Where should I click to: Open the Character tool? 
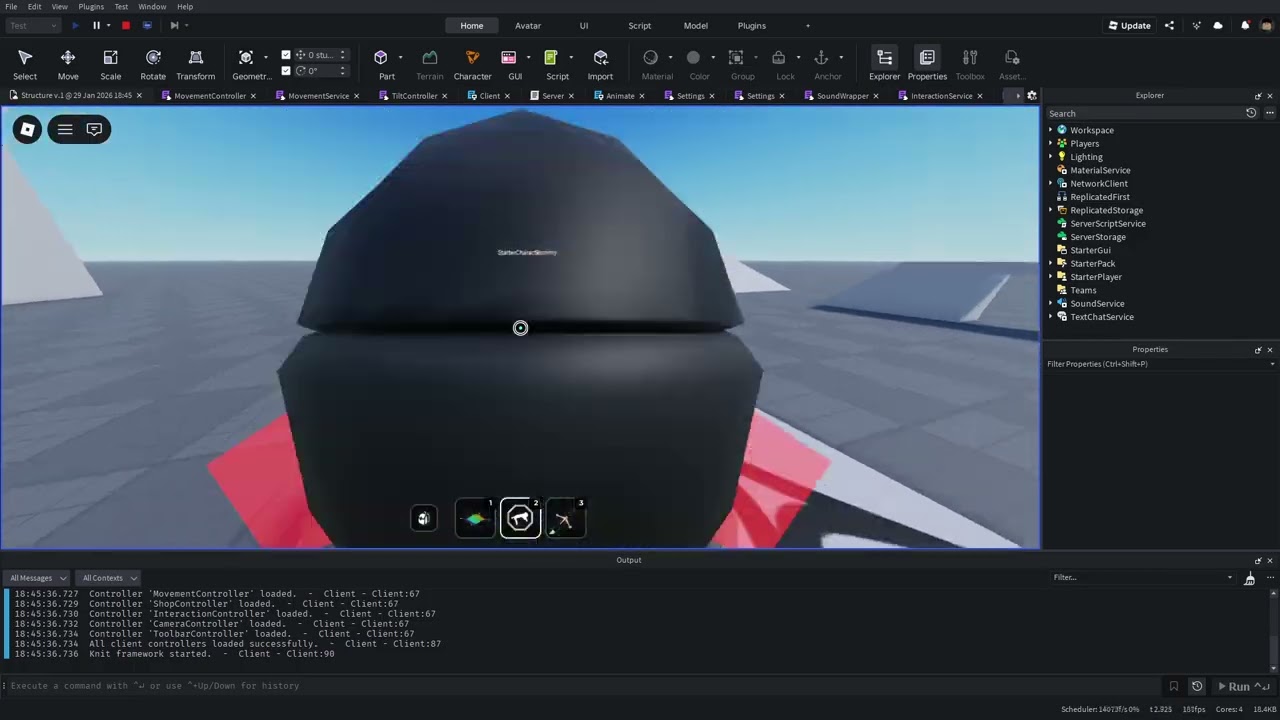[472, 65]
